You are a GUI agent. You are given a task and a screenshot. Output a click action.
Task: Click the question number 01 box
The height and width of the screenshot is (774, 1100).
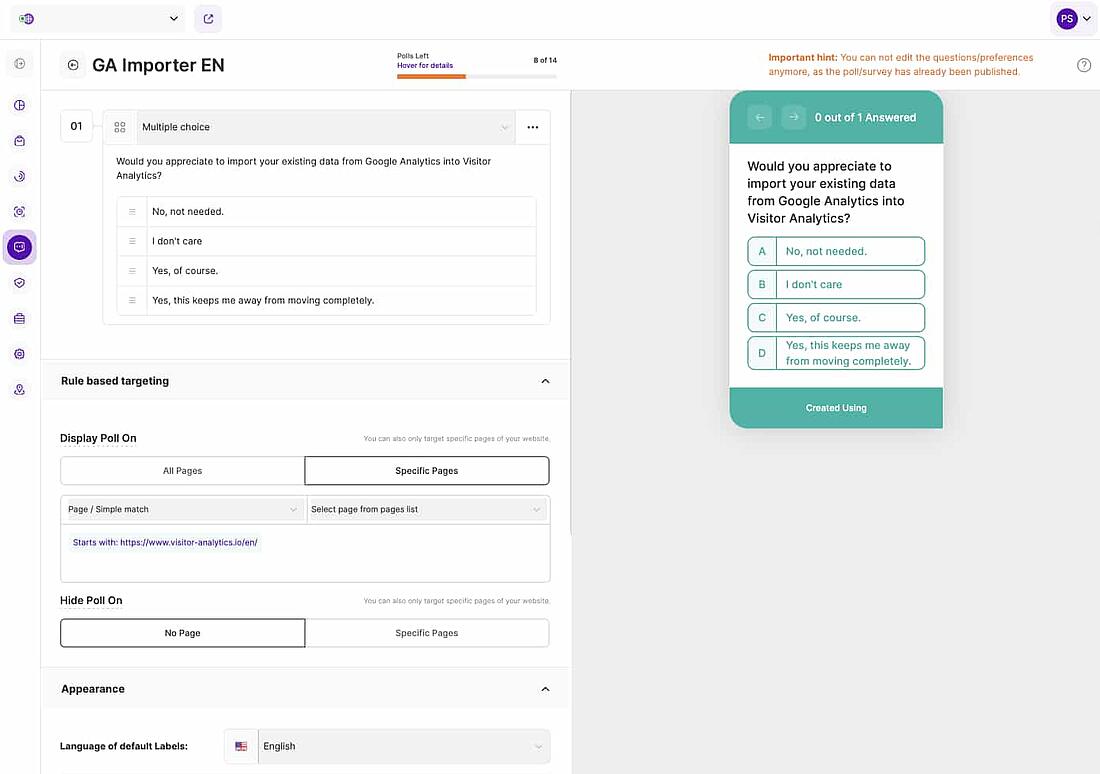click(76, 126)
